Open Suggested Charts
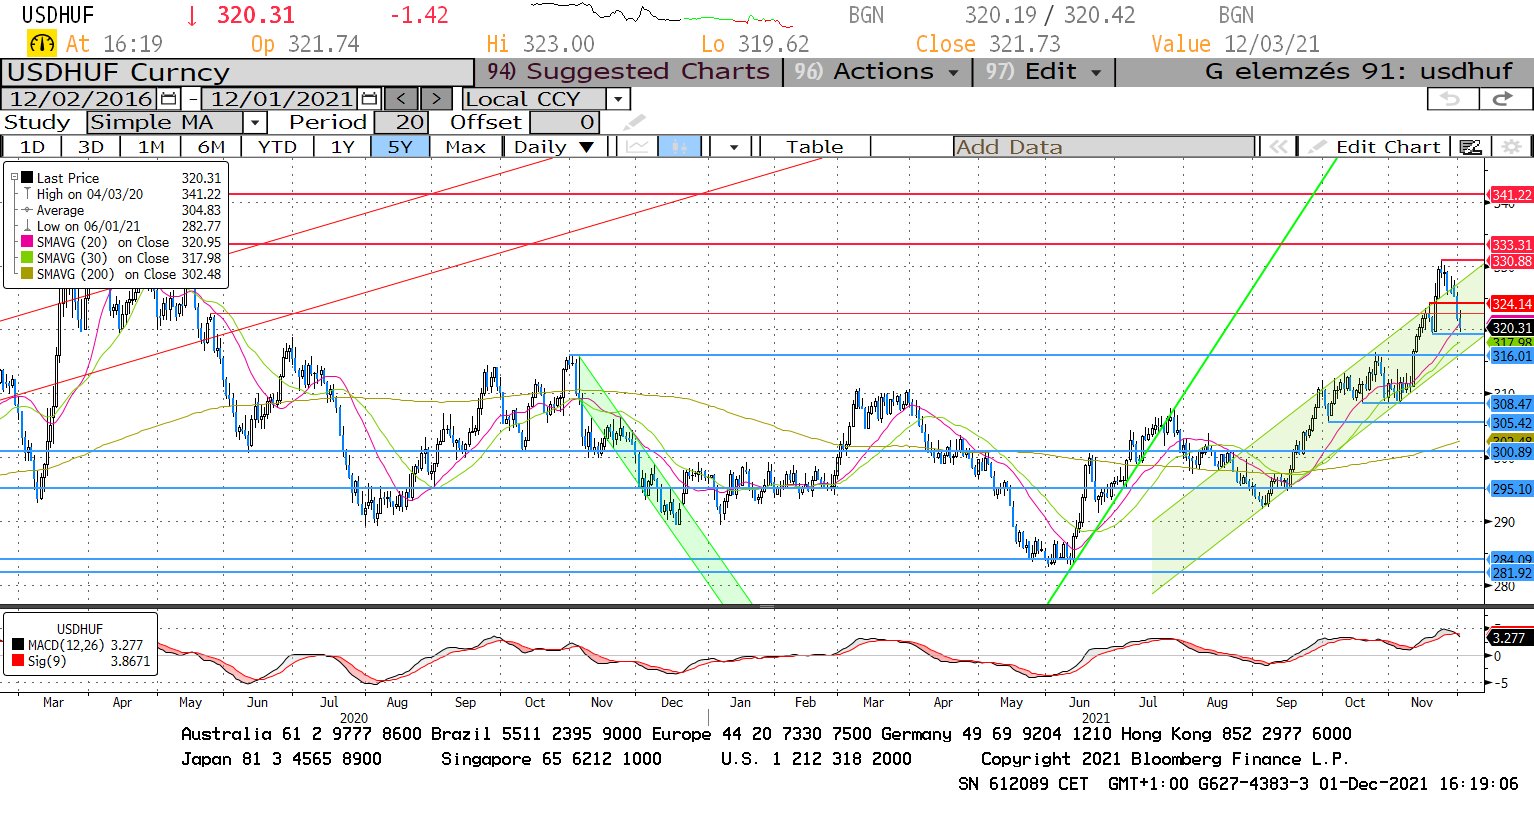 (628, 72)
